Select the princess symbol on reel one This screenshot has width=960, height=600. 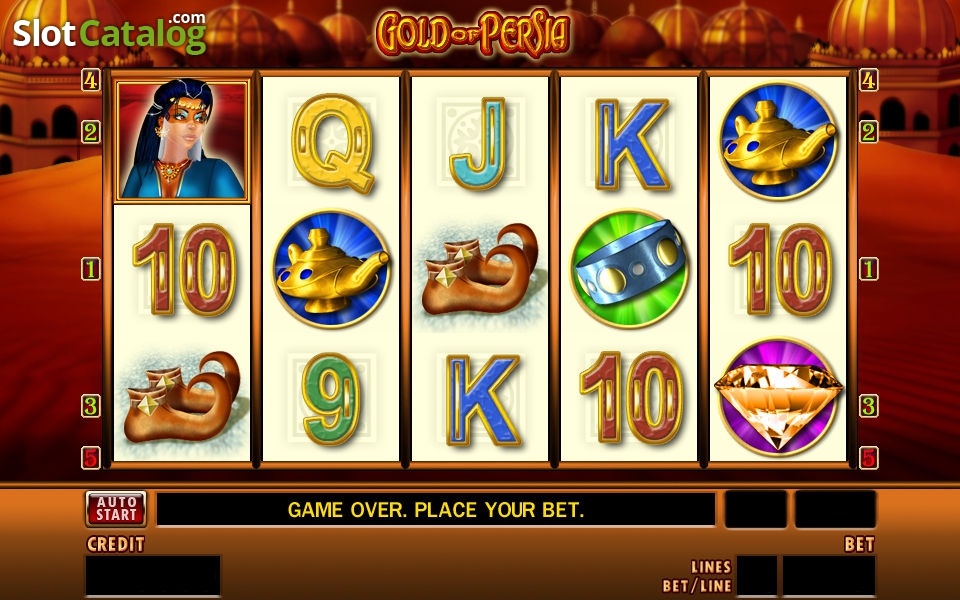pos(182,140)
